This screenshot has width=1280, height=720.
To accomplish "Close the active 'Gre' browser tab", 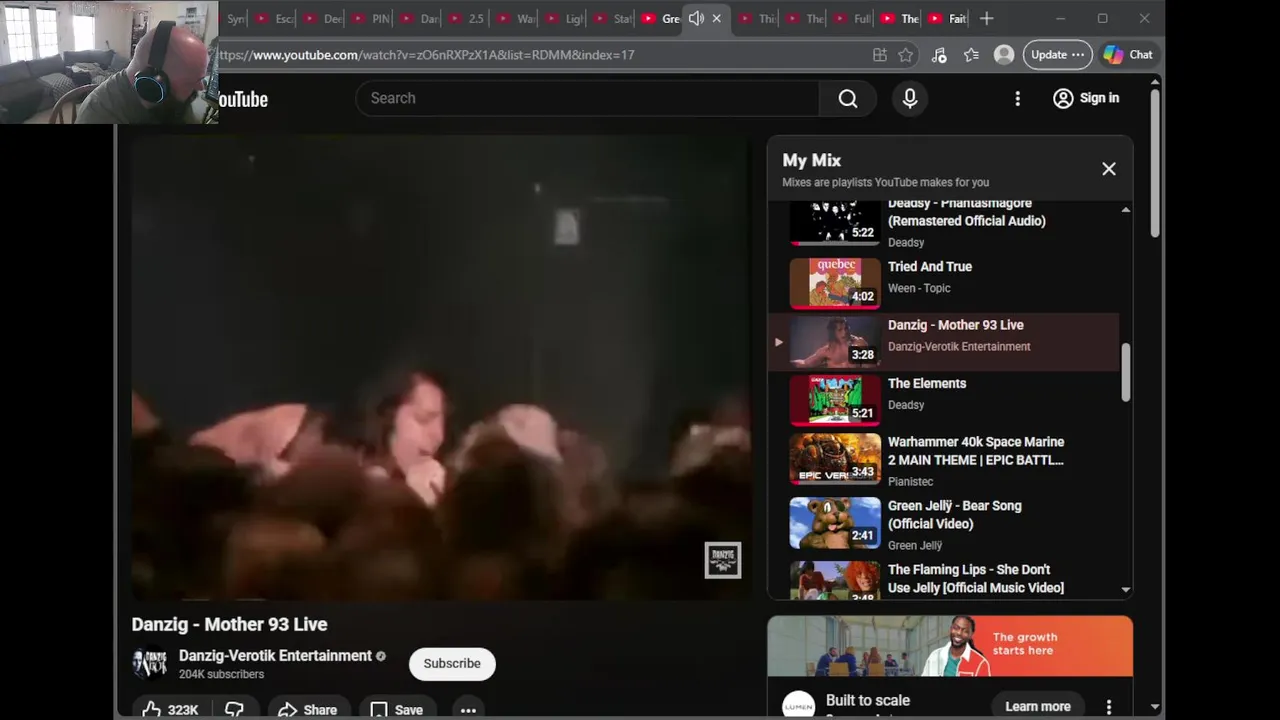I will 716,18.
